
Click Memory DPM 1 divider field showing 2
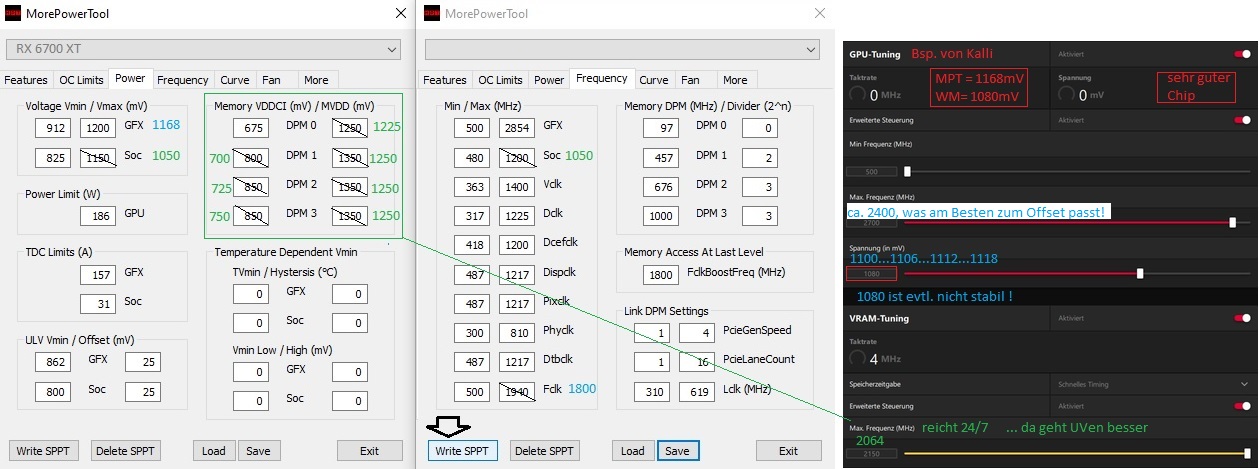(758, 158)
